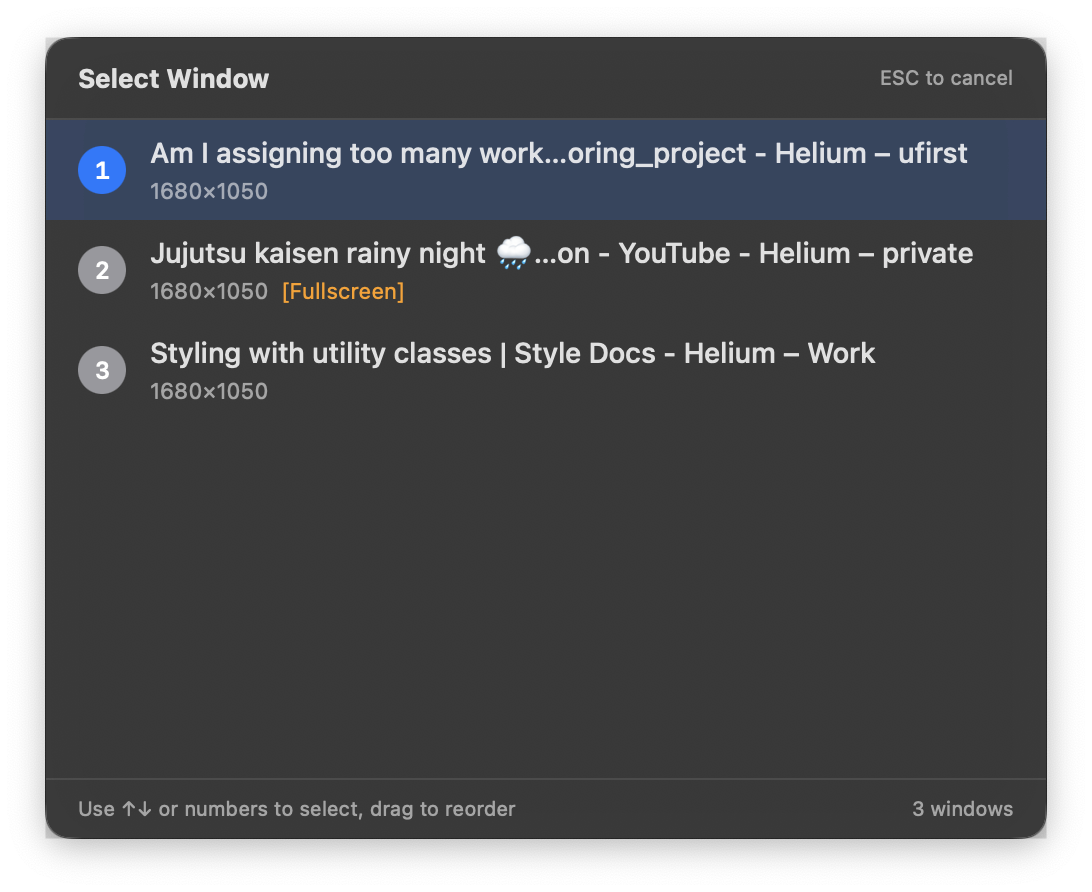The image size is (1092, 892).
Task: Click the blue number 1 badge
Action: (x=101, y=170)
